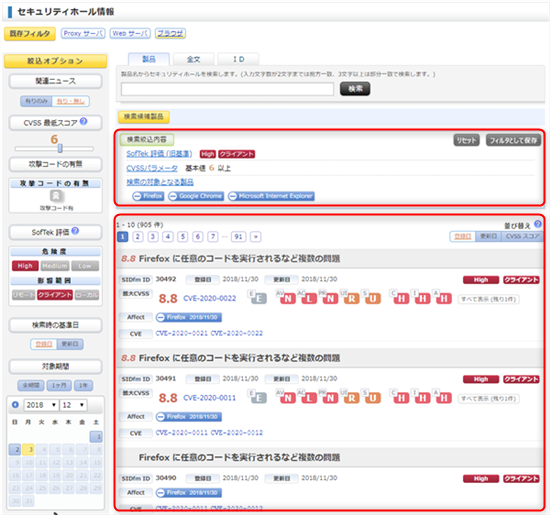Open the calendar year dropdown showing 2018
The image size is (550, 515).
click(41, 405)
